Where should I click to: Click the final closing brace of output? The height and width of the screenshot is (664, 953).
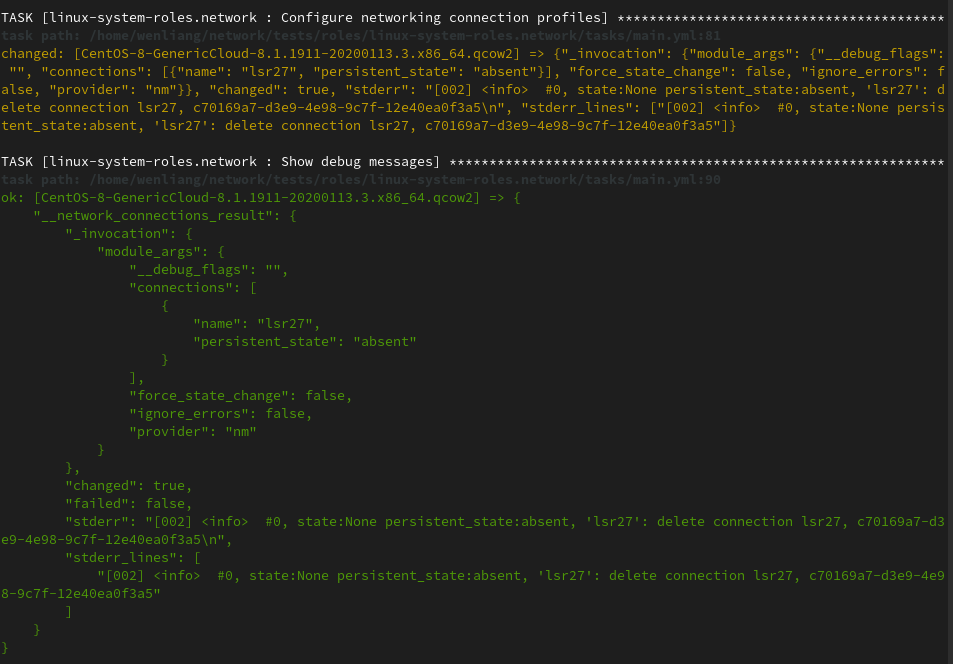coord(5,648)
